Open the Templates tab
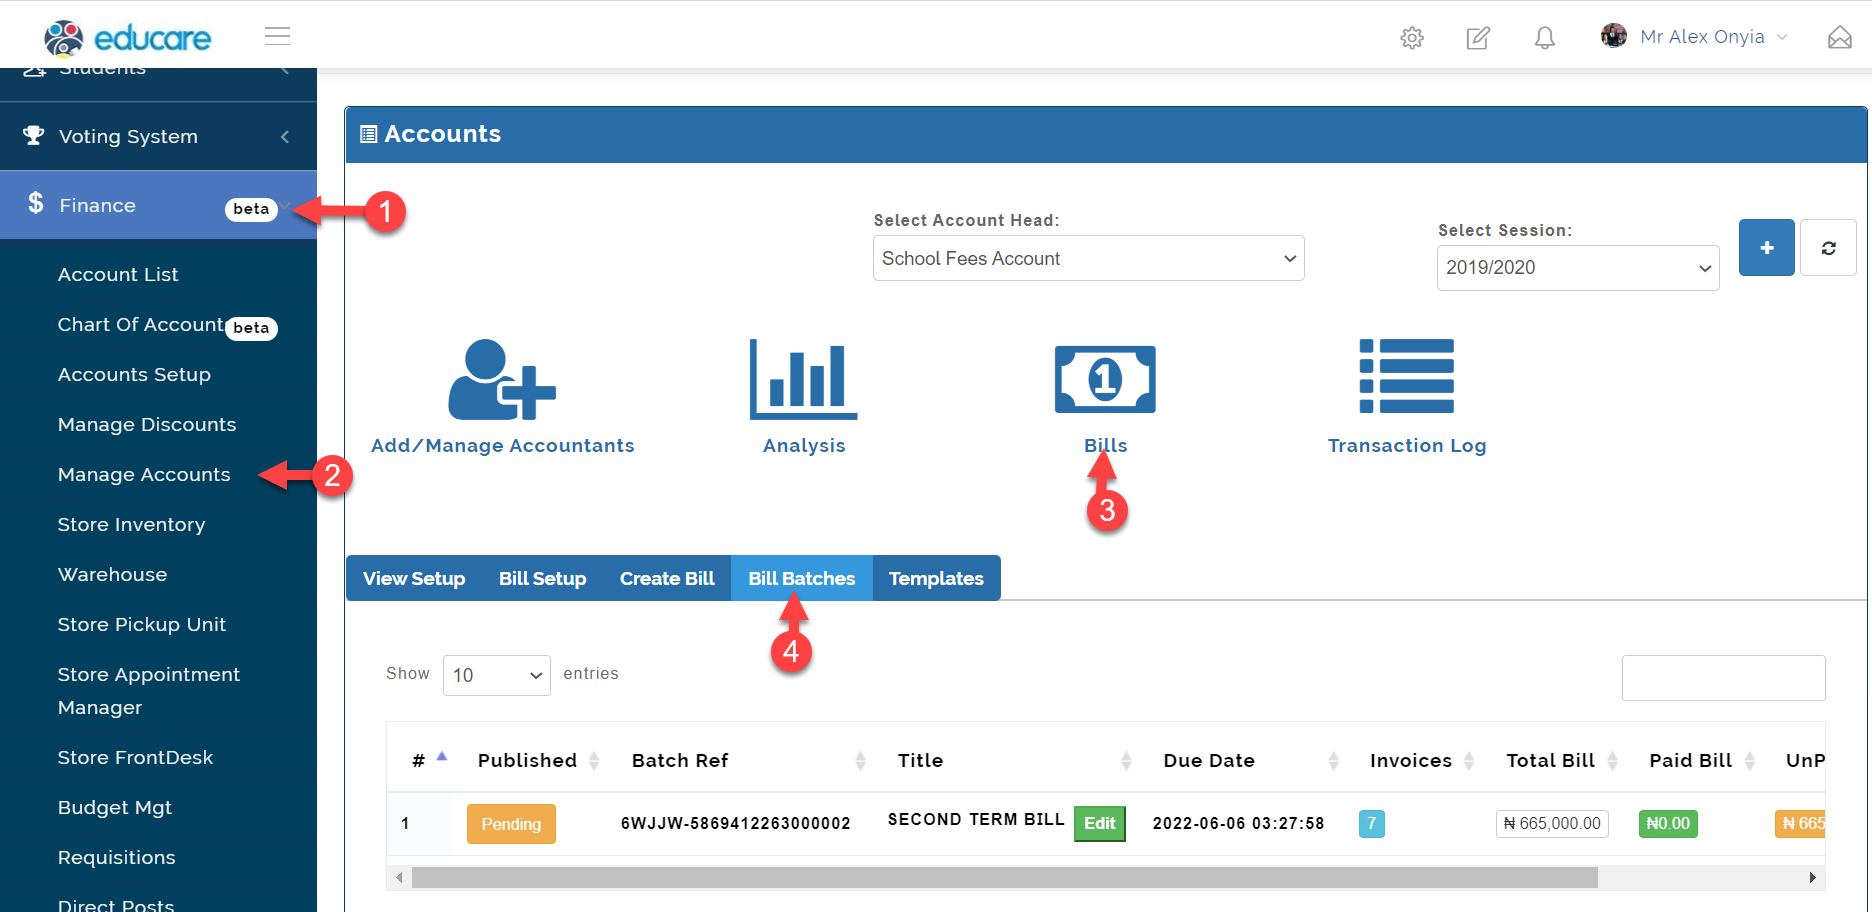This screenshot has width=1872, height=912. point(936,578)
